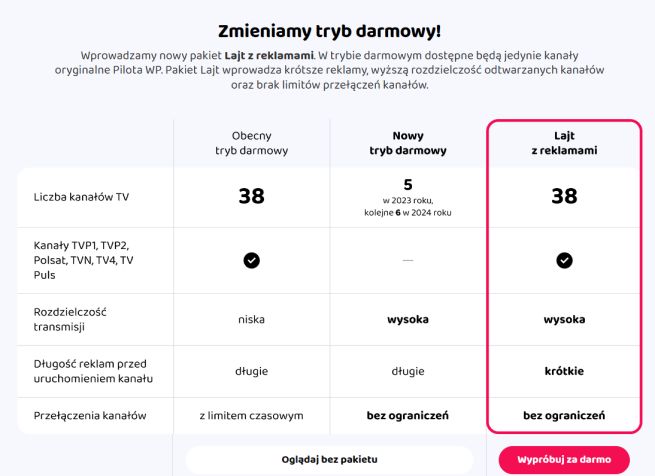
Task: Click the "krótkie" ad length cell
Action: (x=564, y=371)
